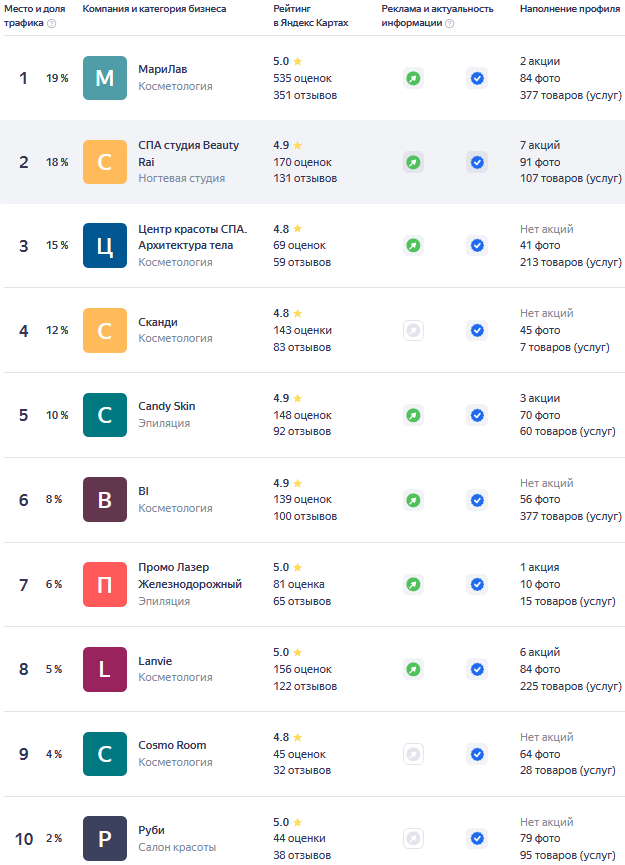Click '2 акции' for МариЛав

pyautogui.click(x=540, y=61)
